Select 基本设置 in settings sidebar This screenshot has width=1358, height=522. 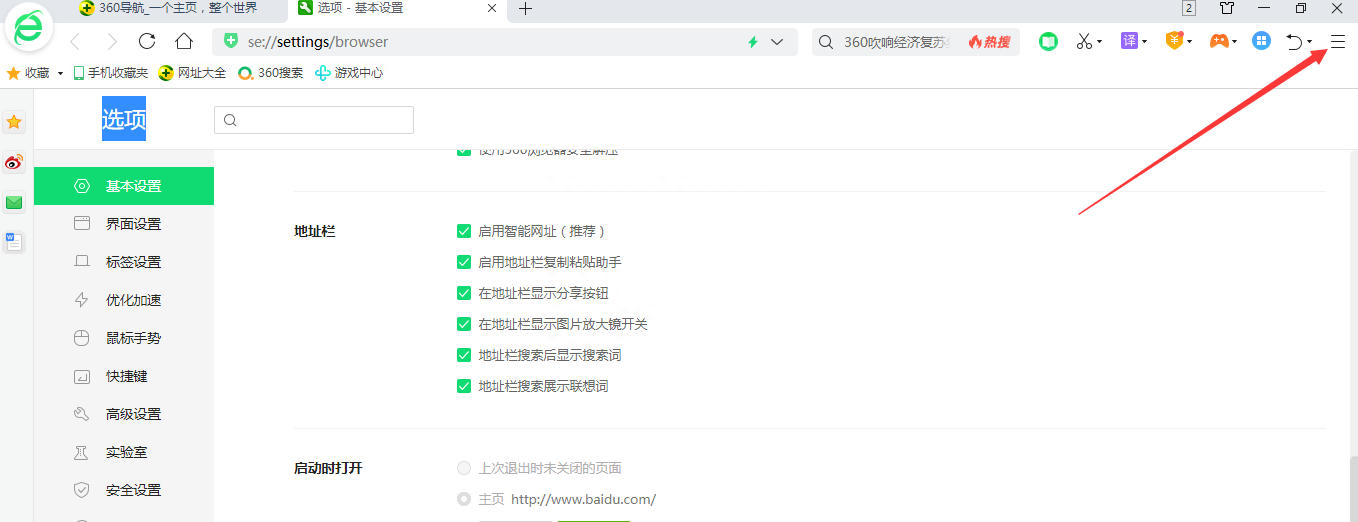(x=124, y=186)
